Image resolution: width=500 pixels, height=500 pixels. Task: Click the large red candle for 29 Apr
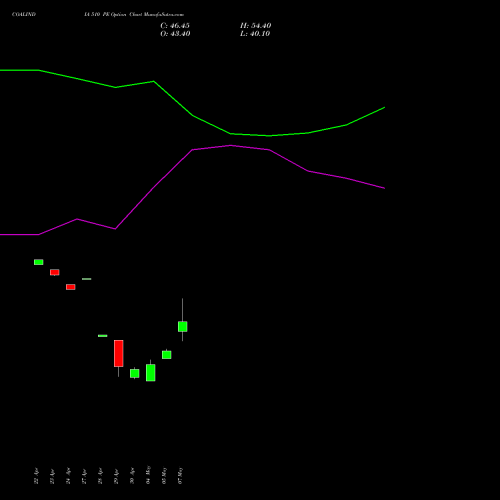[x=119, y=353]
